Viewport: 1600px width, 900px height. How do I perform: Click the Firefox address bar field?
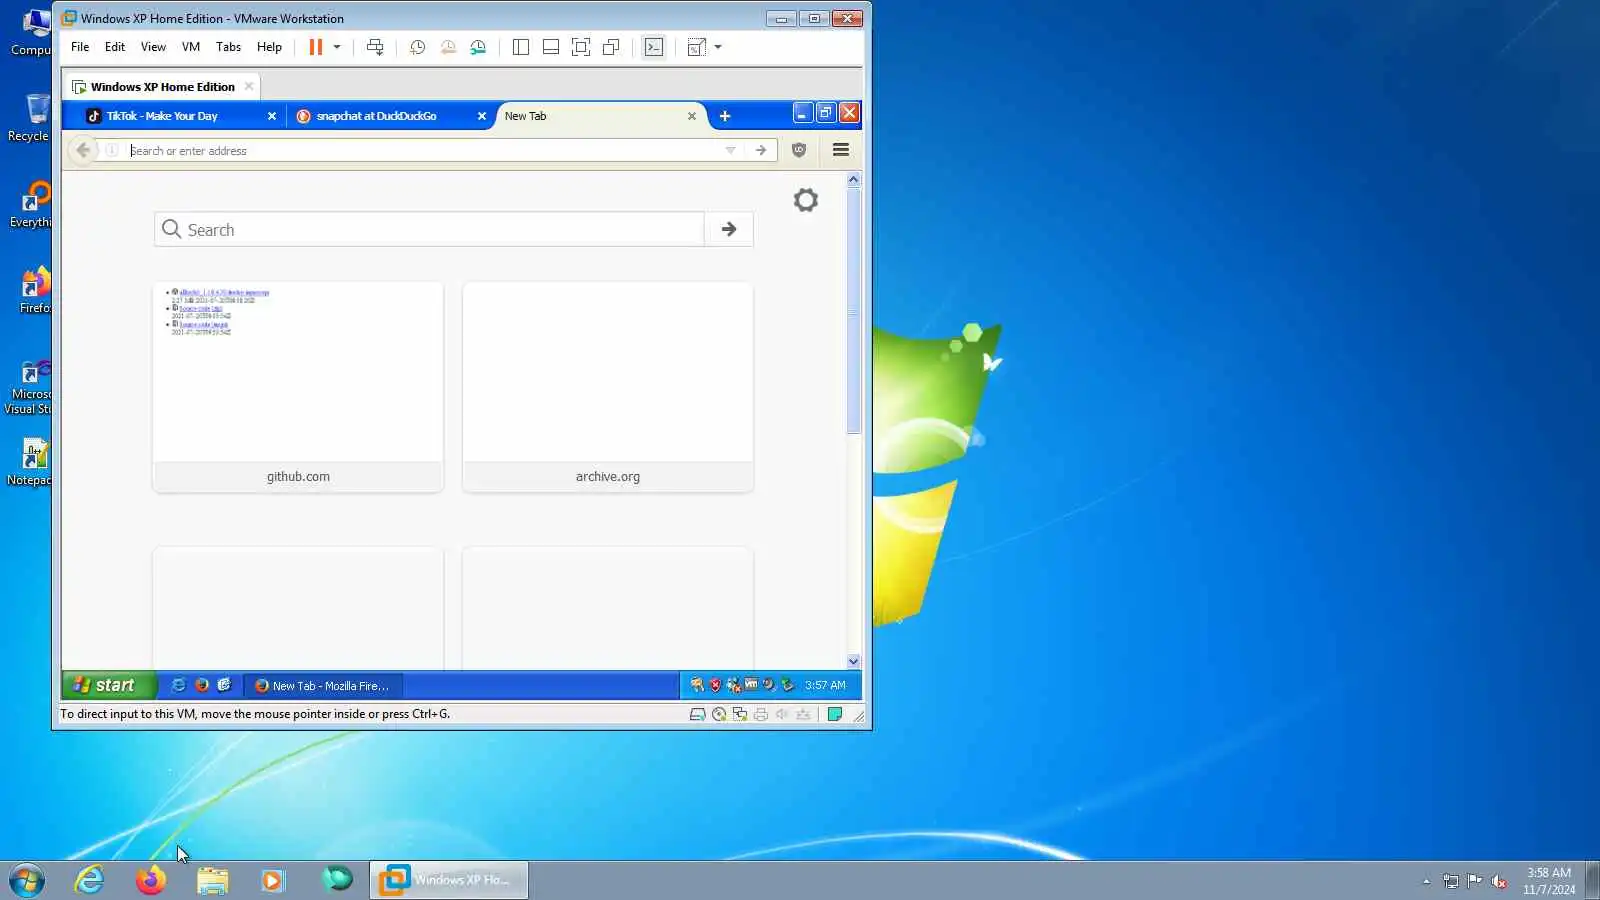pos(425,151)
